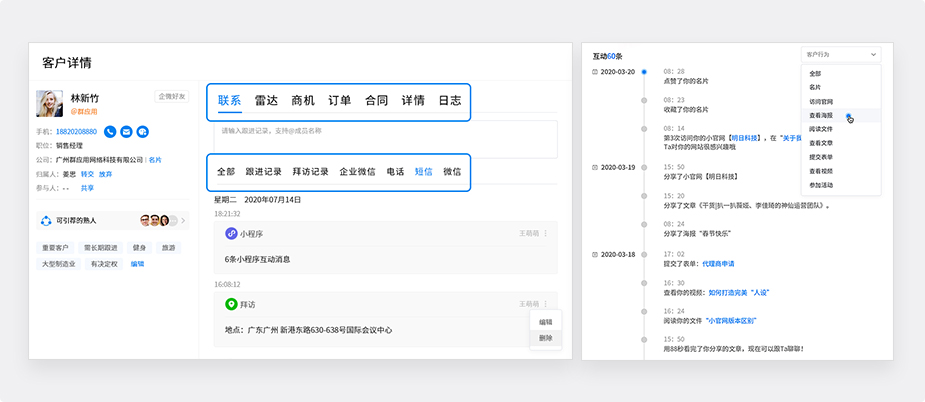Open the 代理商申请 form link
The width and height of the screenshot is (925, 402).
(x=718, y=263)
